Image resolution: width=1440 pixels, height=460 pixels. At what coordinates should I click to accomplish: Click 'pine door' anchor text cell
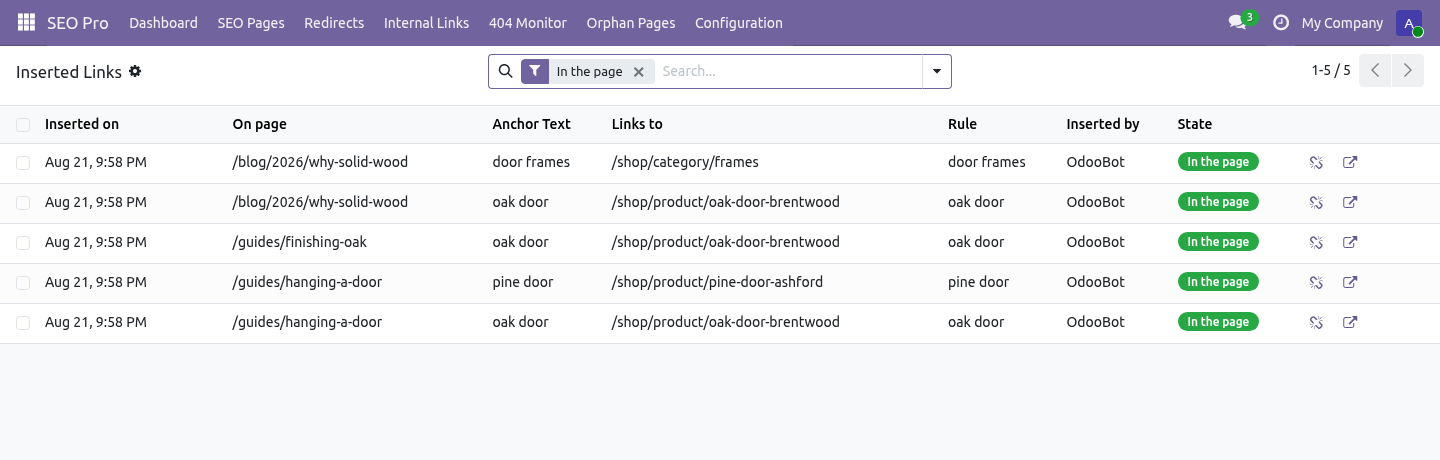[523, 282]
